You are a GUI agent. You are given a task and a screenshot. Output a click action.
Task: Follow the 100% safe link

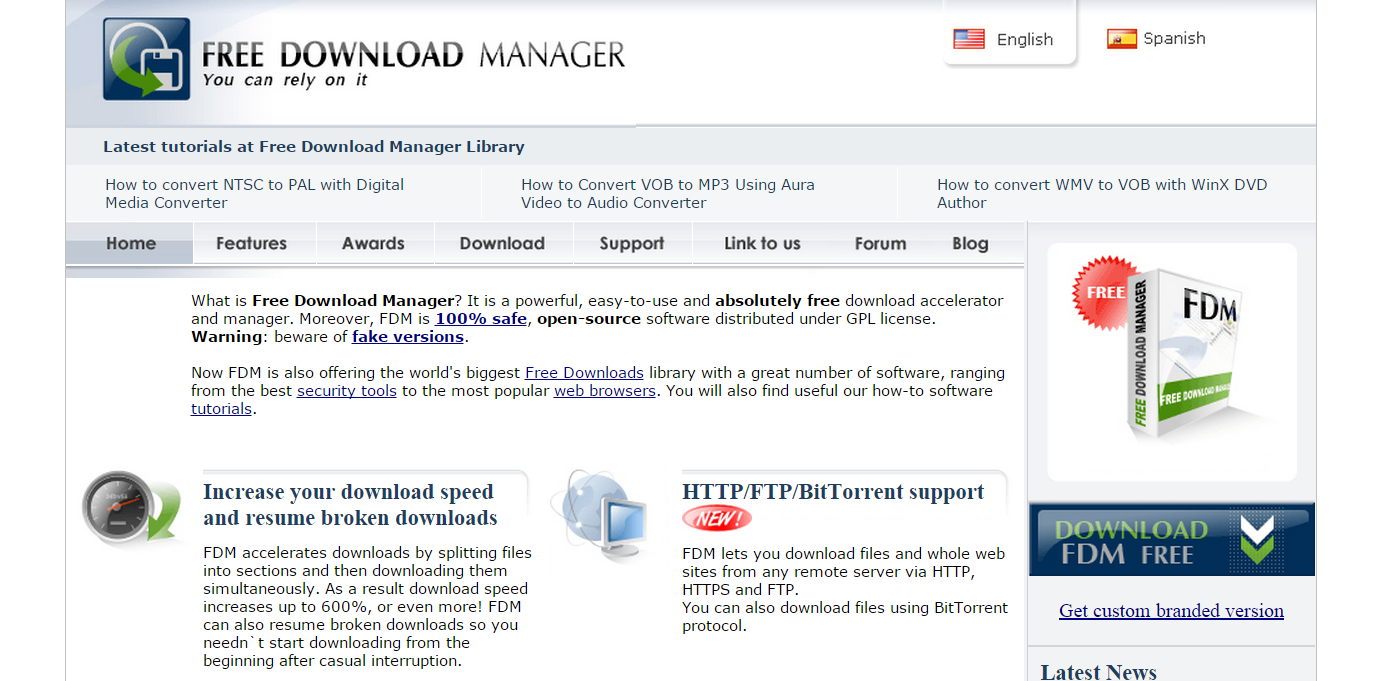(x=483, y=319)
